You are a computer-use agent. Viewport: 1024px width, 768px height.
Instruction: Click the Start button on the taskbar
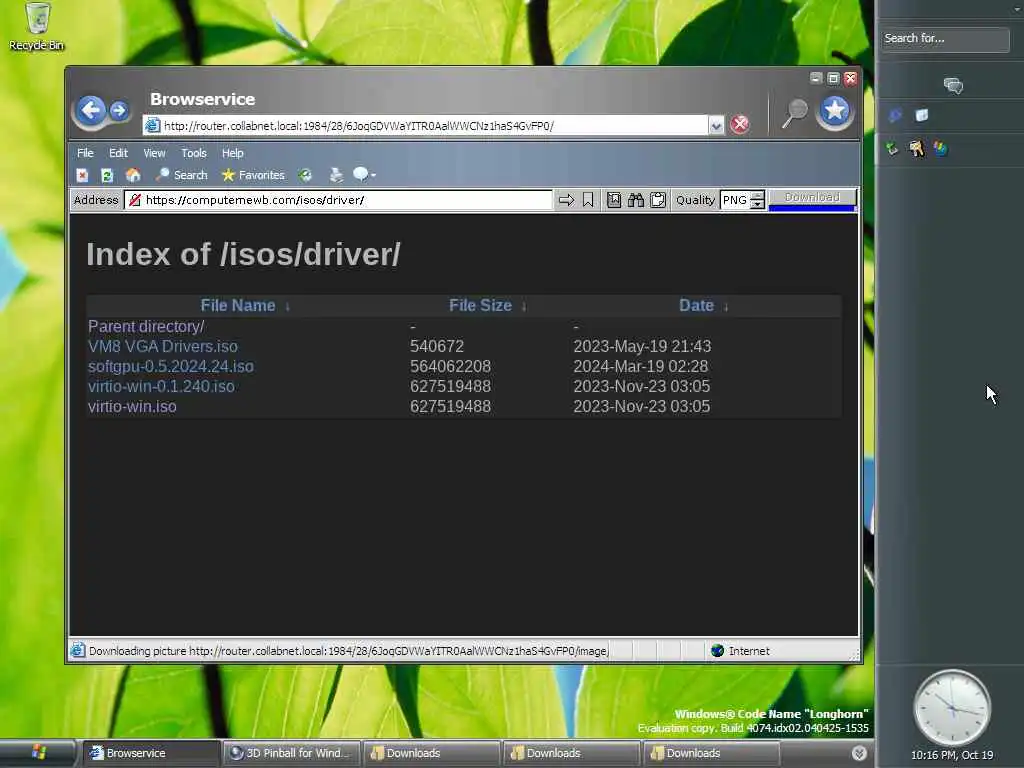click(x=37, y=753)
